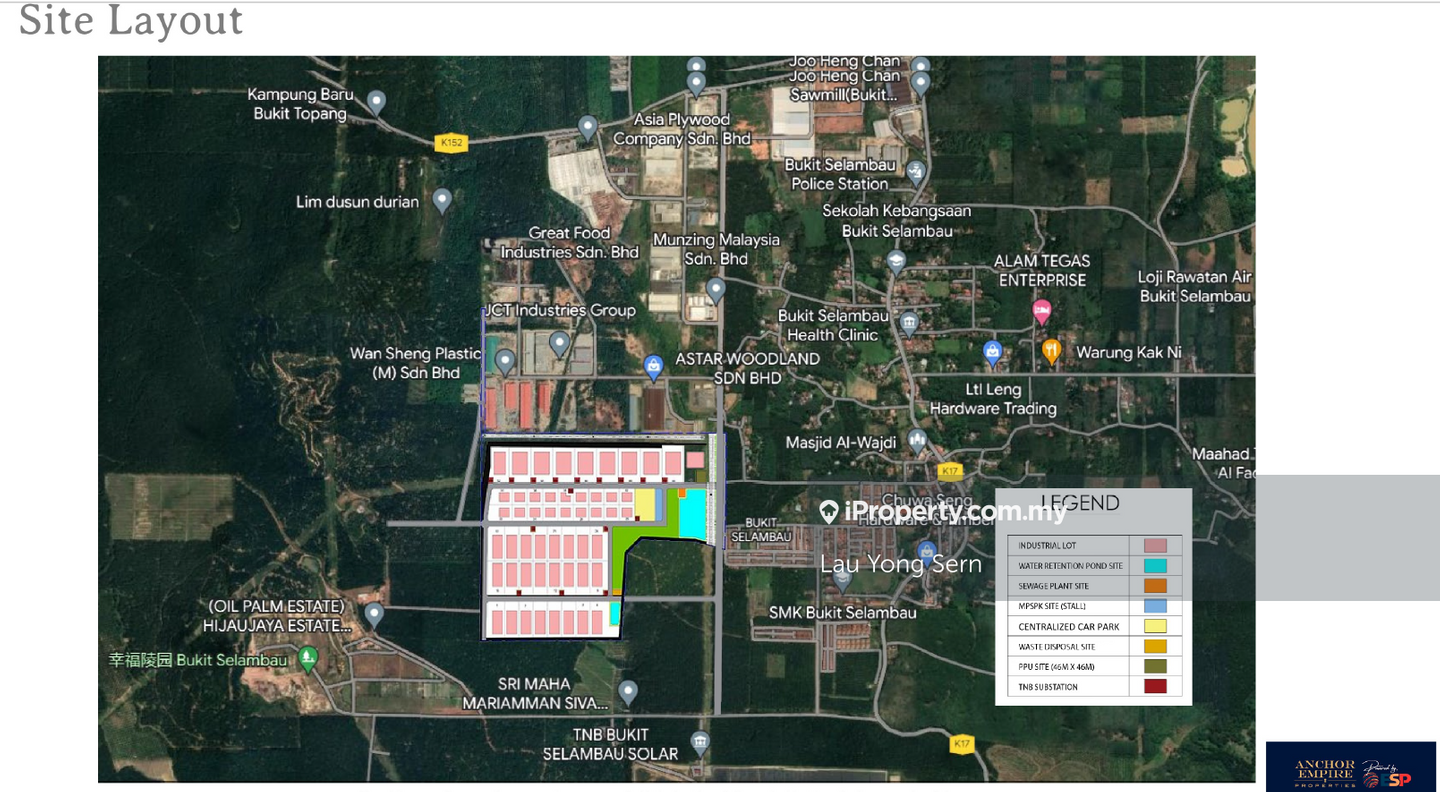The width and height of the screenshot is (1440, 792).
Task: Select the Water Retention Pond cyan swatch
Action: coord(1156,566)
